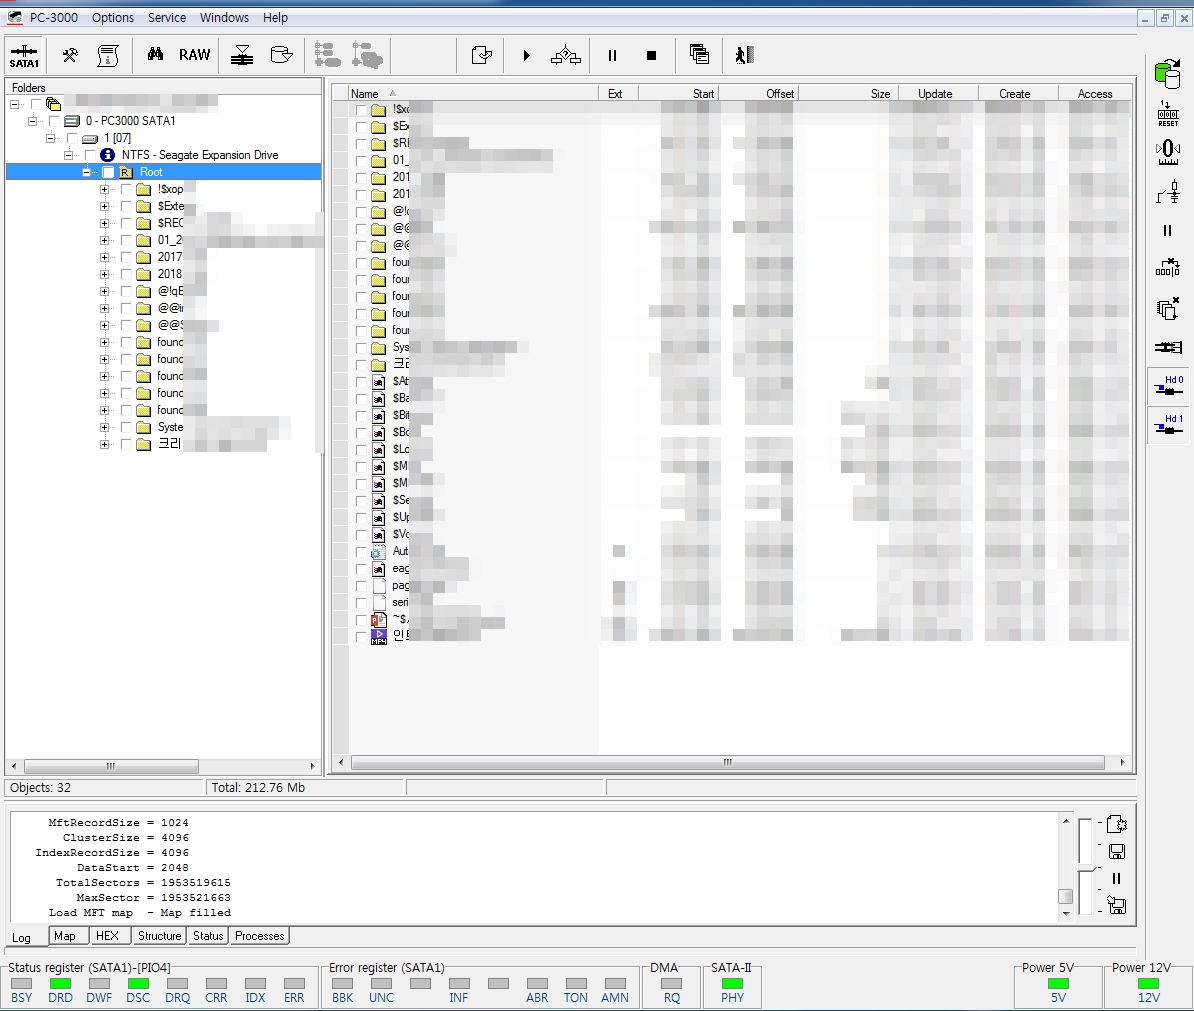Click the tools wrench and hammer icon
1194x1011 pixels.
click(x=70, y=55)
